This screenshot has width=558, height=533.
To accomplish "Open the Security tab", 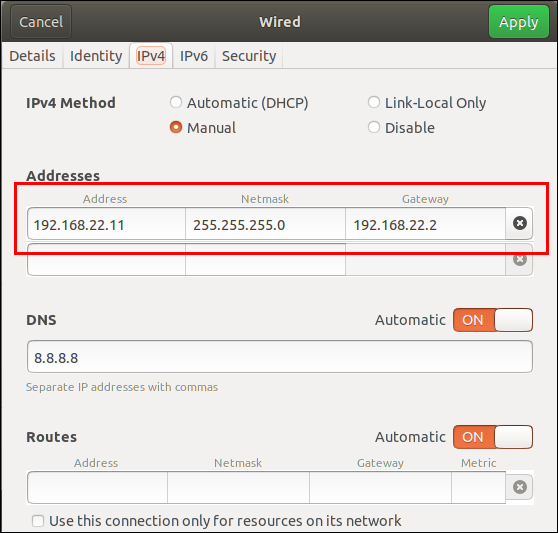I will (x=249, y=56).
